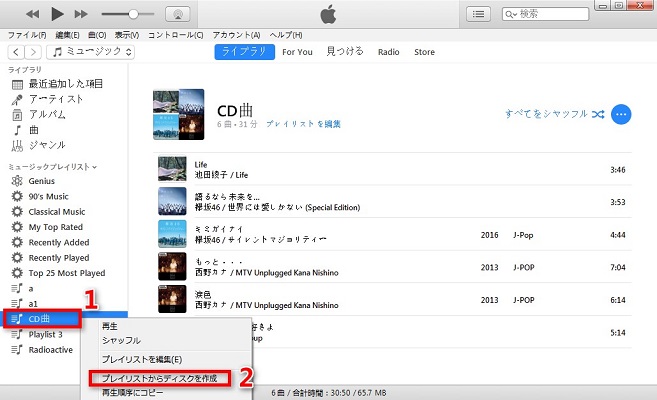Click the search field
This screenshot has height=400, width=657.
545,14
